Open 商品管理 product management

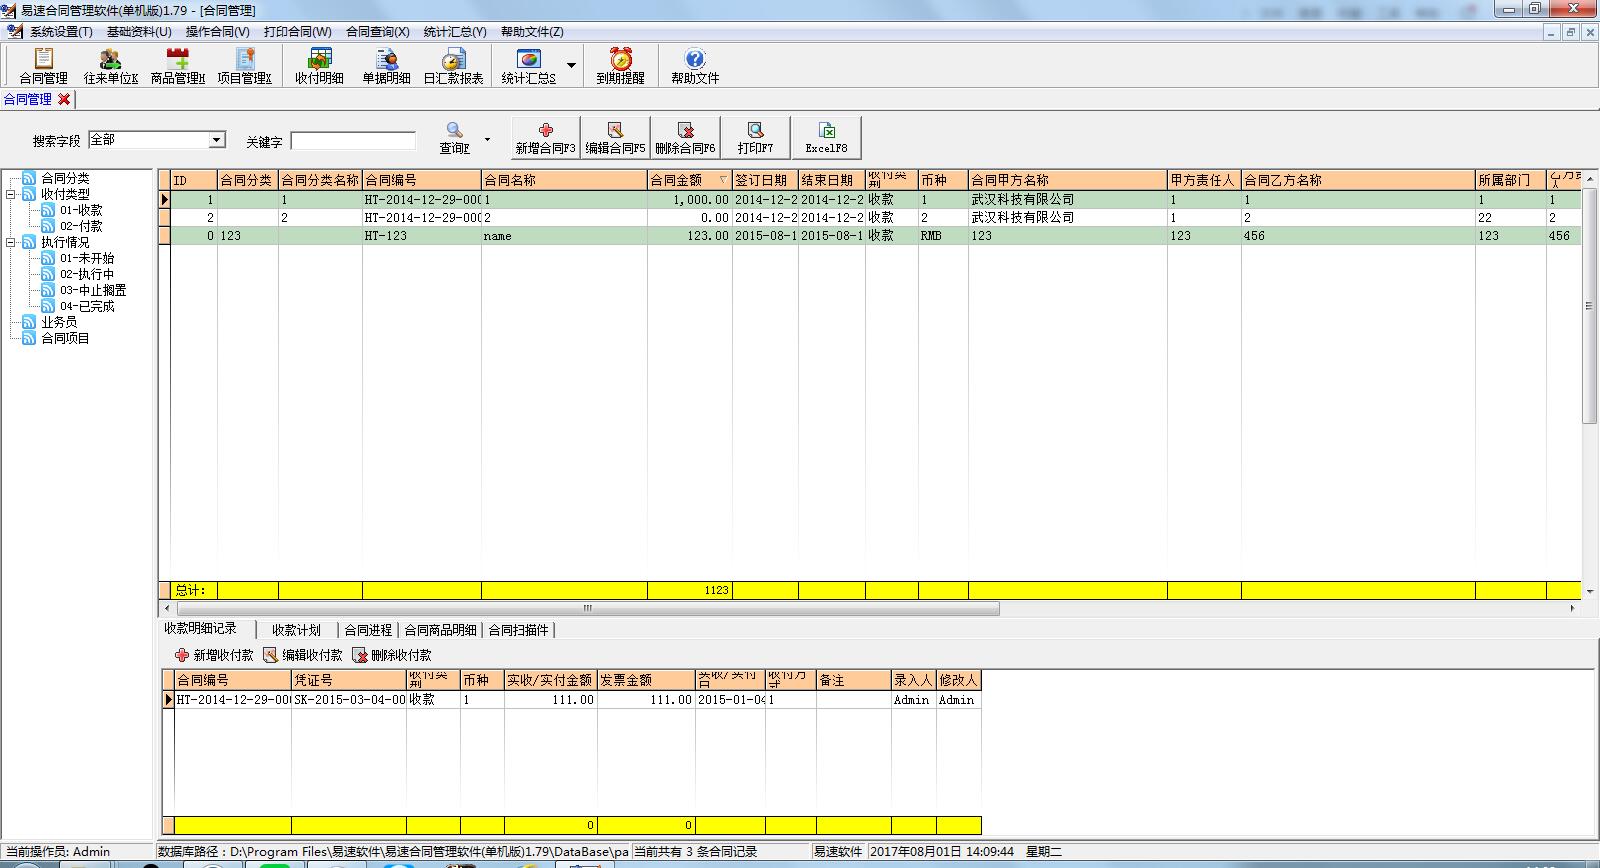tap(177, 66)
